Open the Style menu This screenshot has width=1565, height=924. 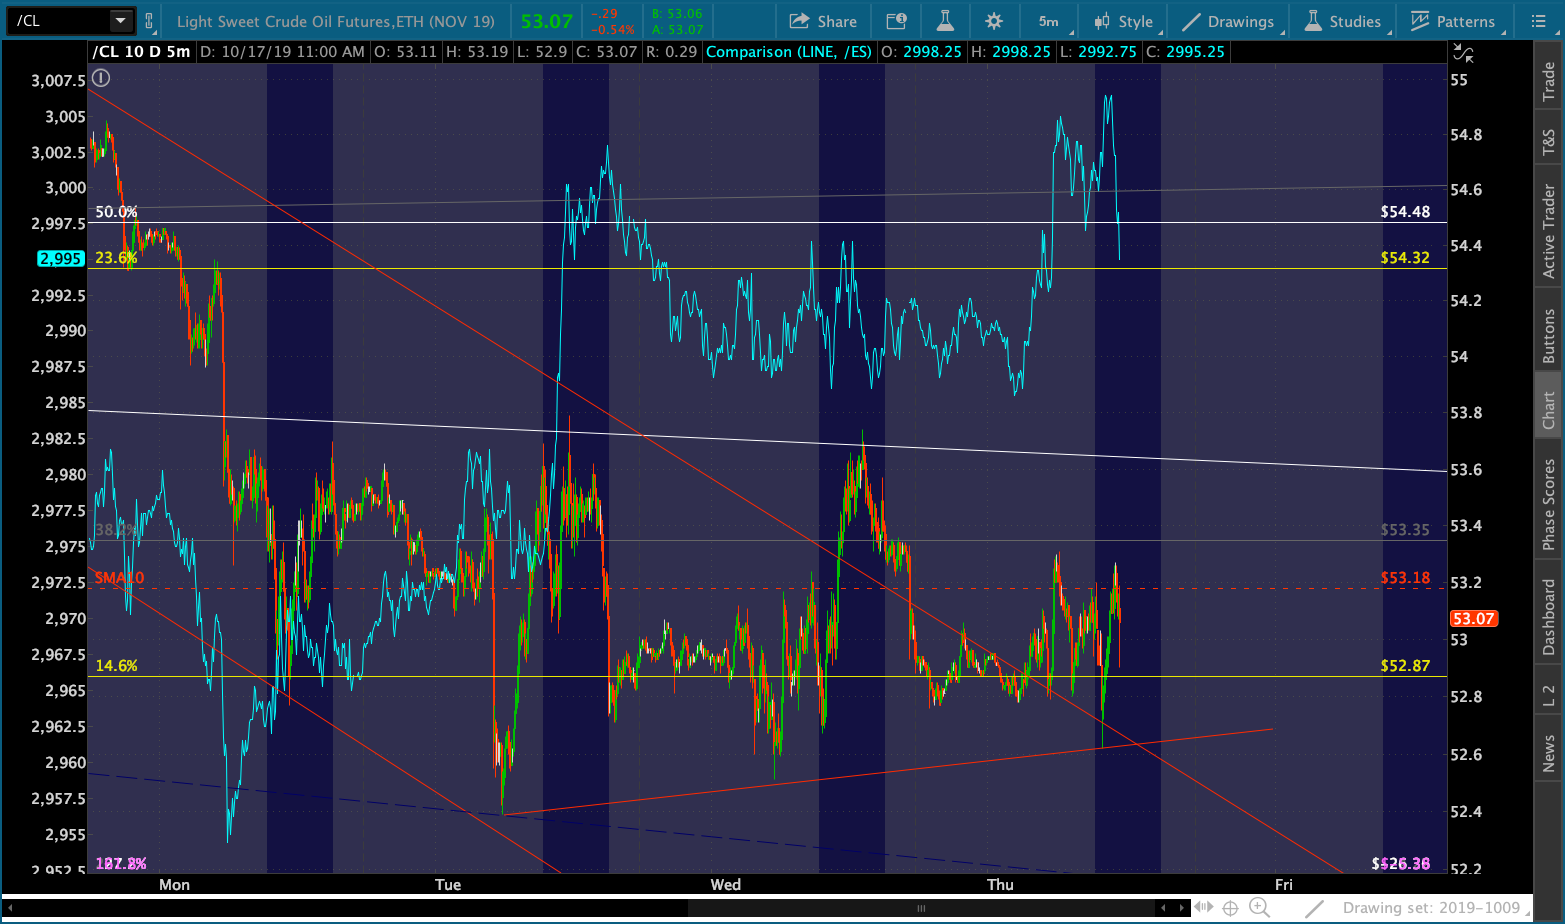pos(1125,21)
